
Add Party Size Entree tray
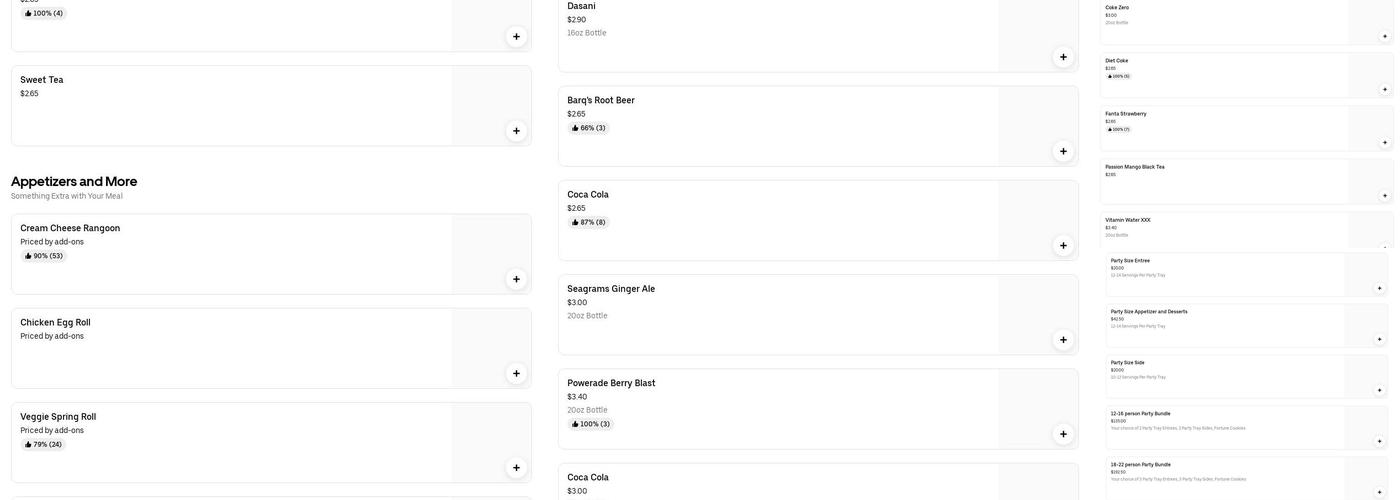pos(1380,288)
